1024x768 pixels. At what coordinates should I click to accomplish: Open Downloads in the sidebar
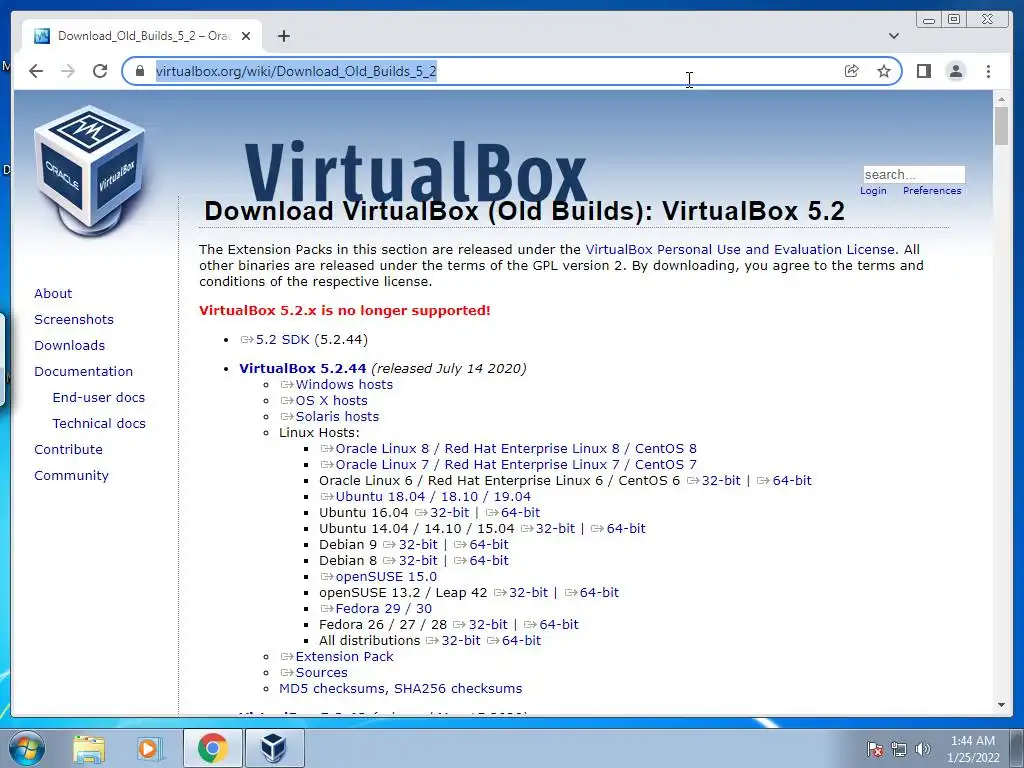click(69, 345)
